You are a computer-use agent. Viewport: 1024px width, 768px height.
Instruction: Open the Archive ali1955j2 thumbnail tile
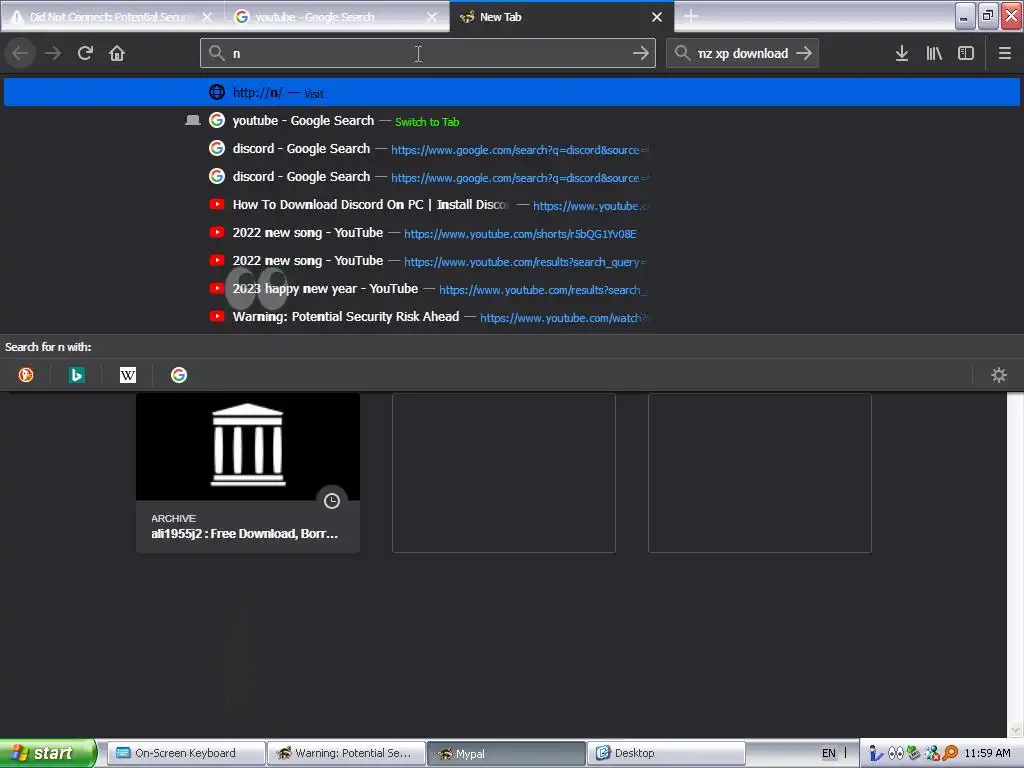248,473
